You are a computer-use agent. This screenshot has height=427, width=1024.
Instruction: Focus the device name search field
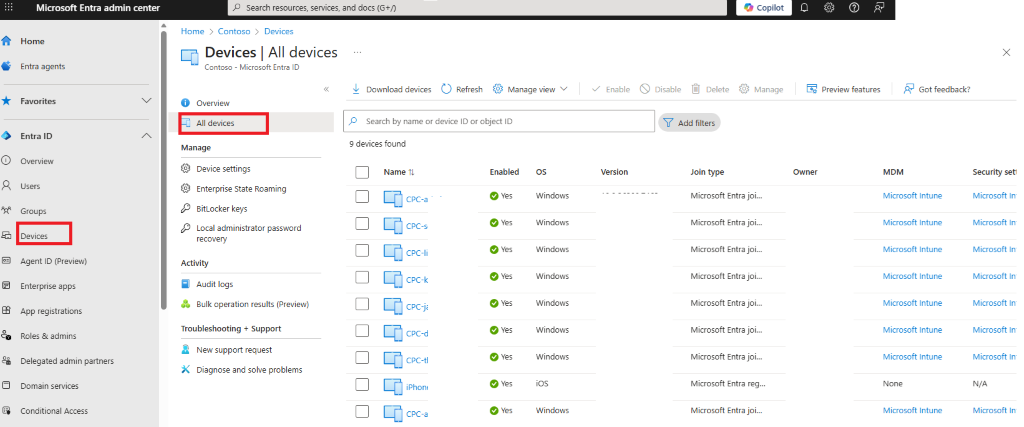coord(499,121)
